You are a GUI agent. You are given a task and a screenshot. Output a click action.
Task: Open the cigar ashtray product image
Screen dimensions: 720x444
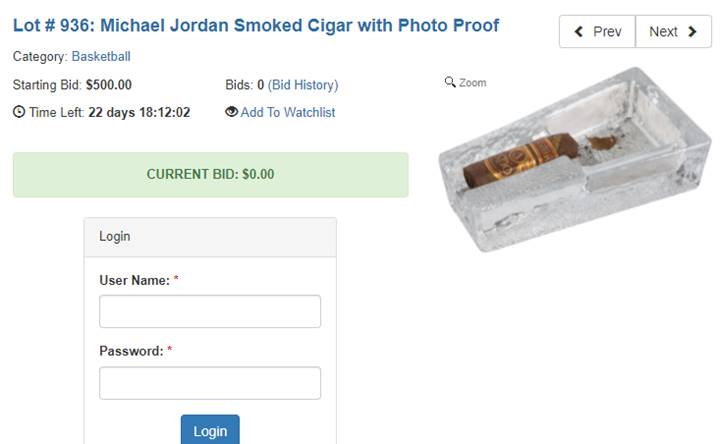(575, 160)
